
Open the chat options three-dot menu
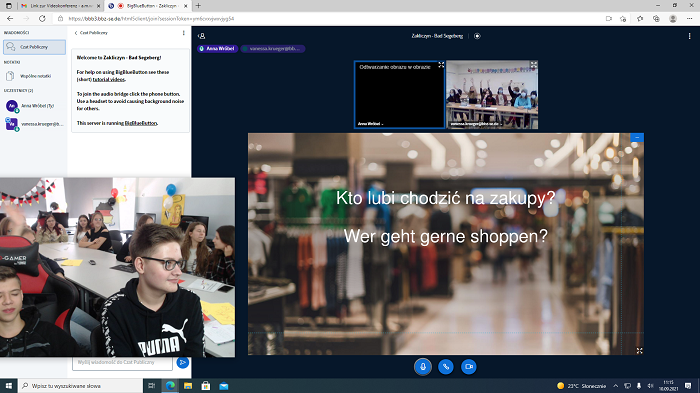[x=183, y=33]
